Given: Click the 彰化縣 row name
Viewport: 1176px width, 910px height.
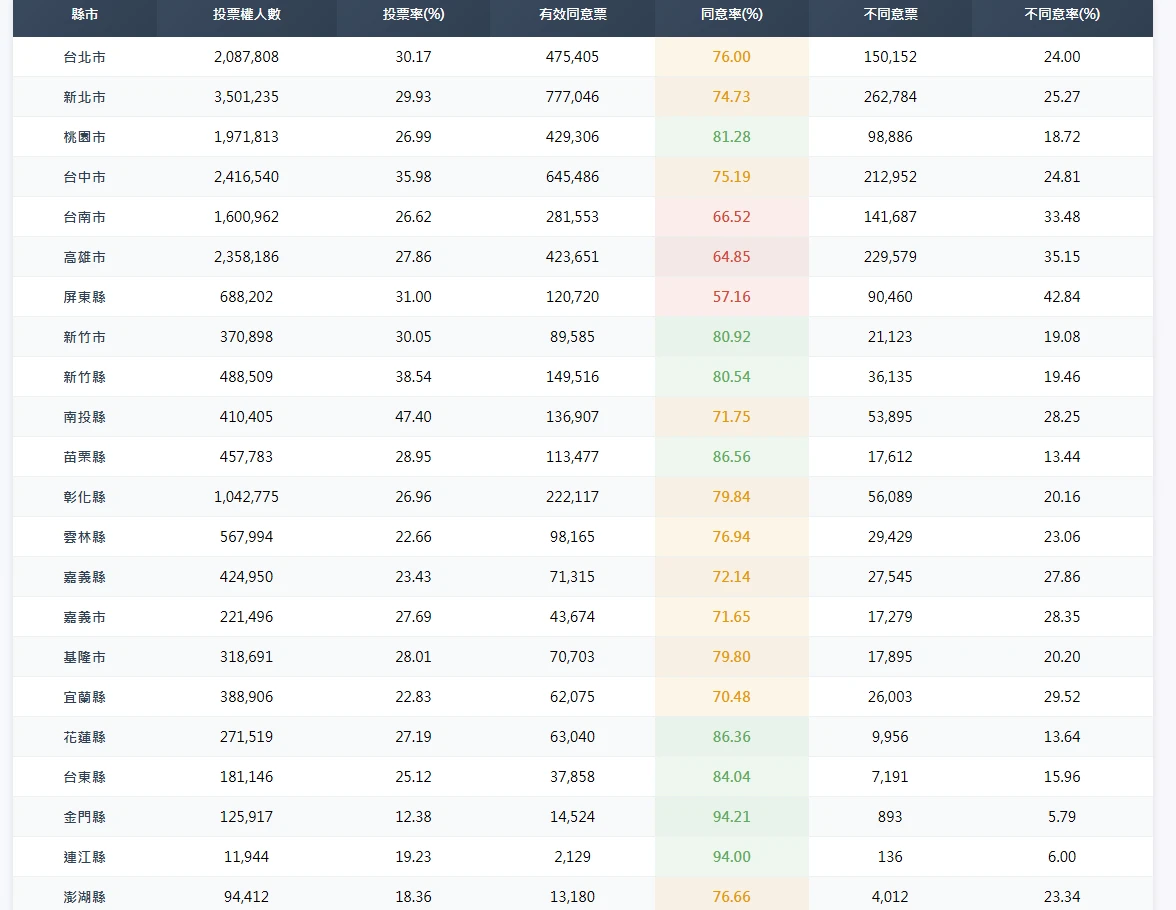Looking at the screenshot, I should point(85,497).
